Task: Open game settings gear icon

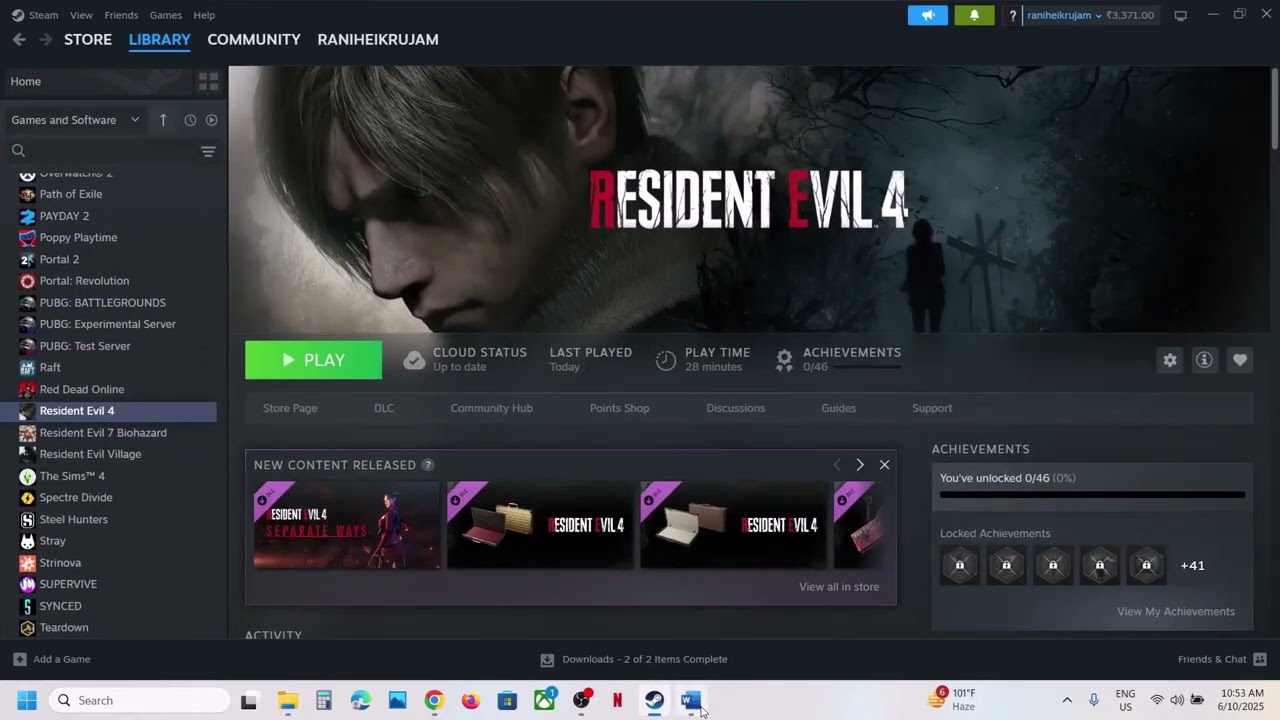Action: 1170,360
